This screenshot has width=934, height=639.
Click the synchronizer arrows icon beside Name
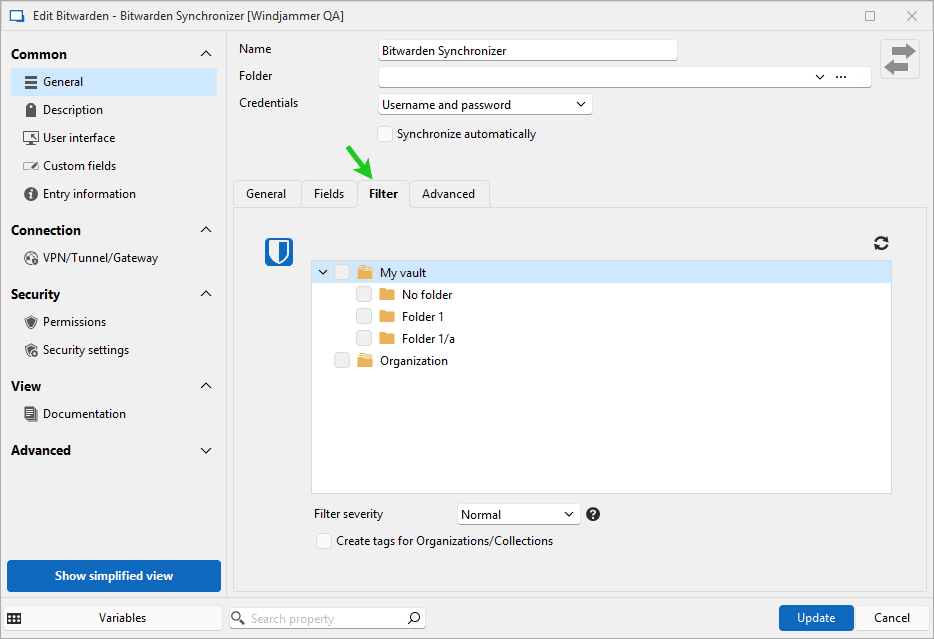[x=899, y=59]
